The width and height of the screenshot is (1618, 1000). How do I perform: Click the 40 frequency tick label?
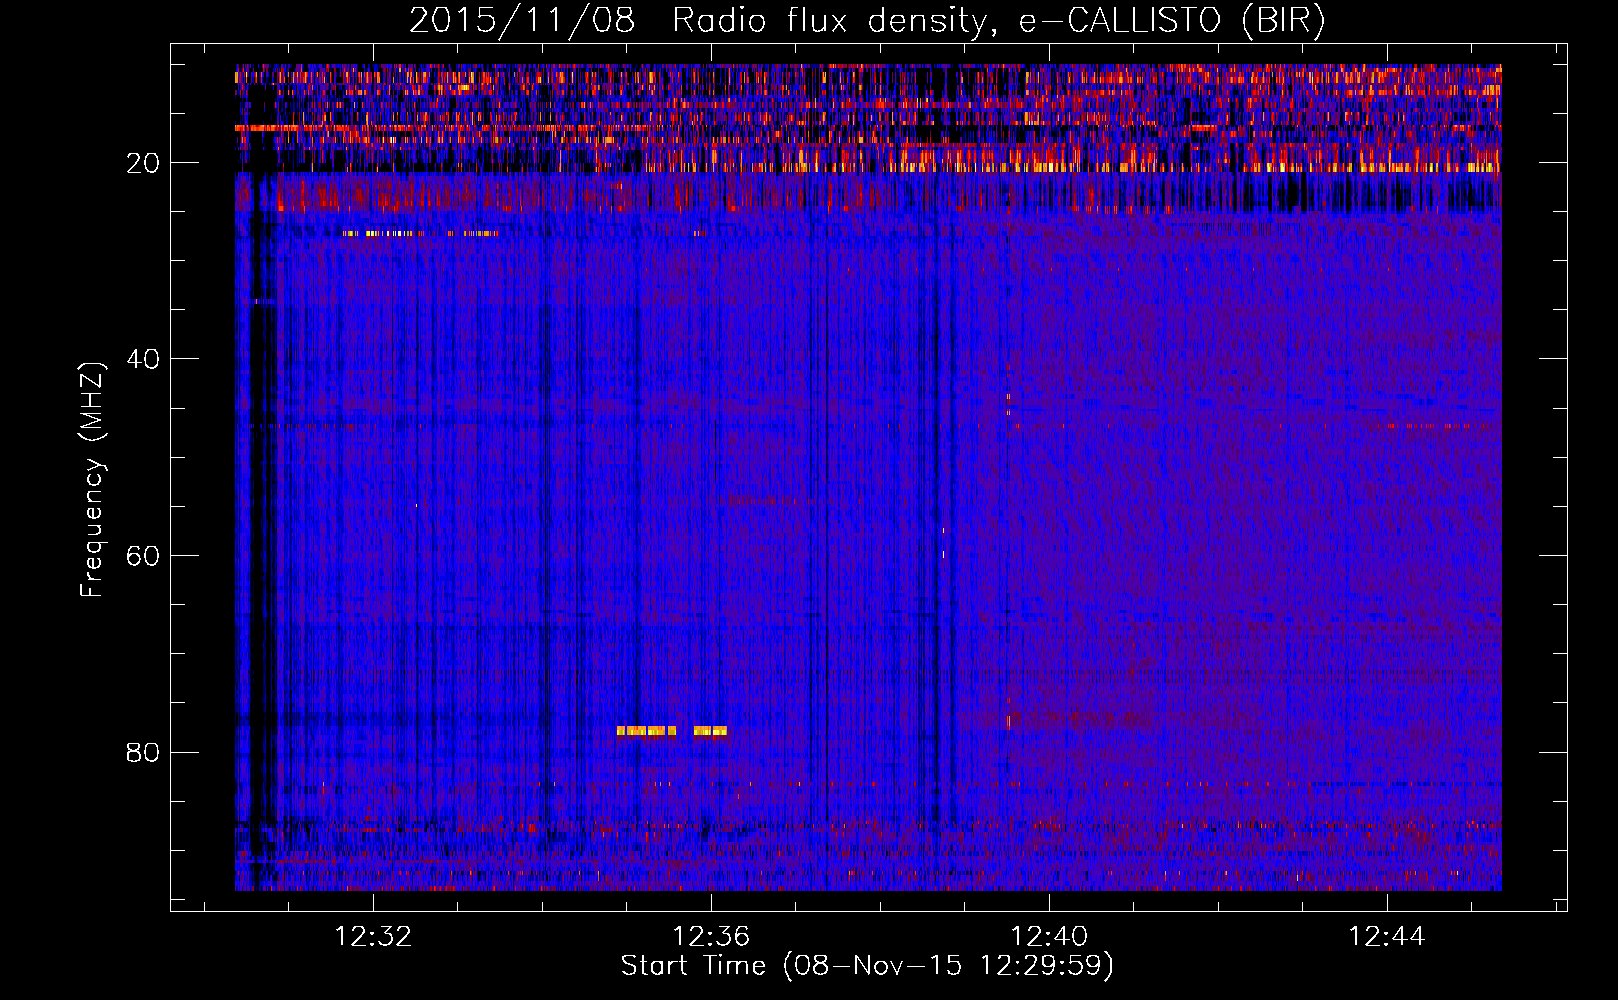point(144,359)
